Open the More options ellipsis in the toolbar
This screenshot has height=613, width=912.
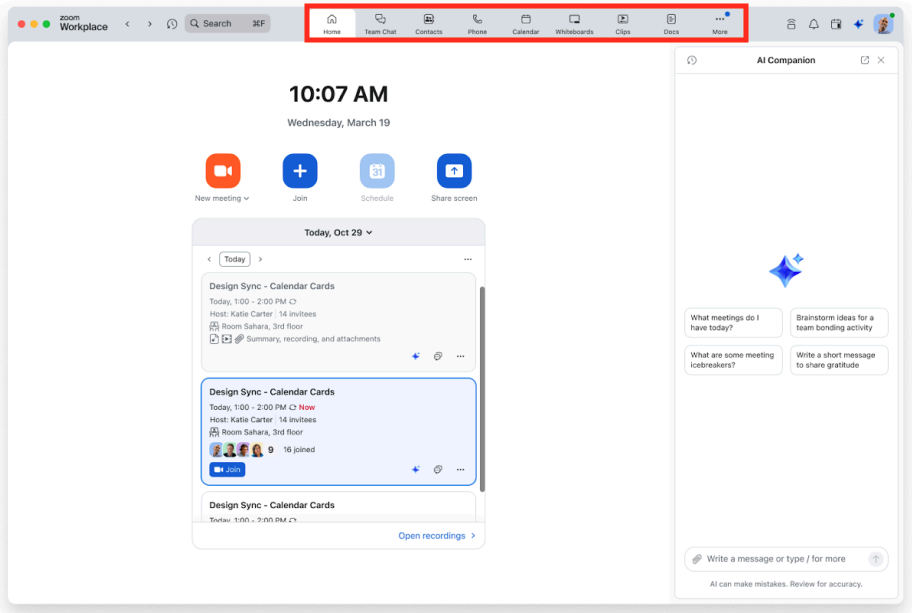click(719, 23)
